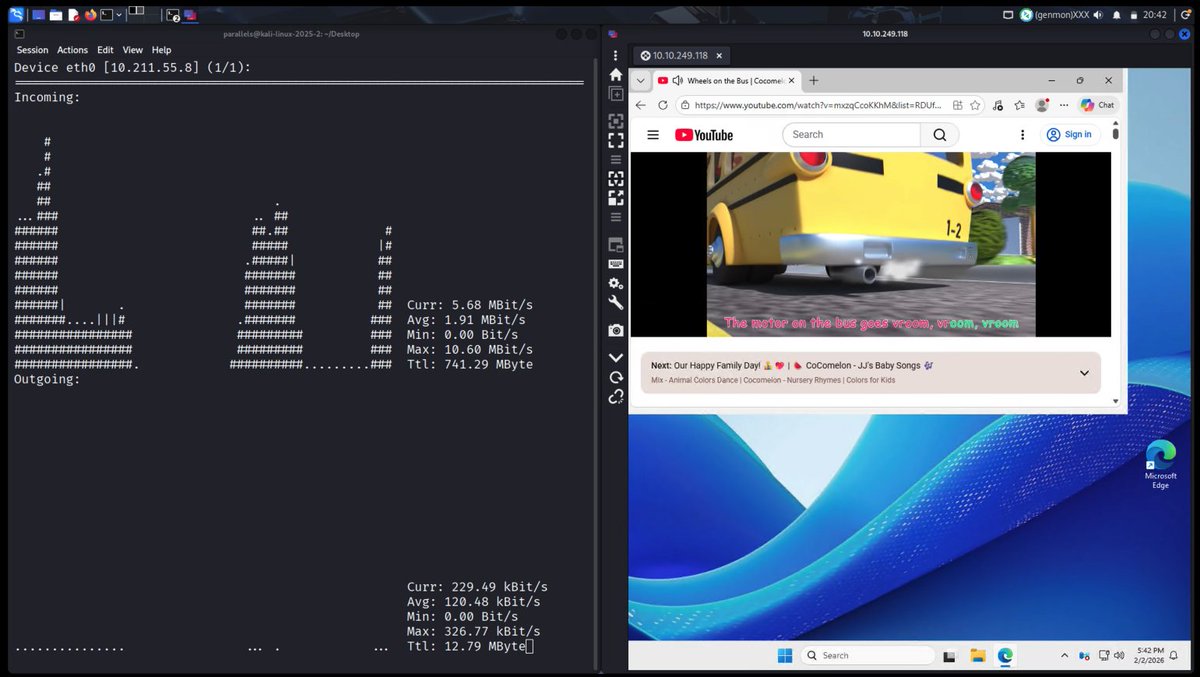Image resolution: width=1200 pixels, height=677 pixels.
Task: Open the Kali applications menu icon
Action: click(x=16, y=14)
